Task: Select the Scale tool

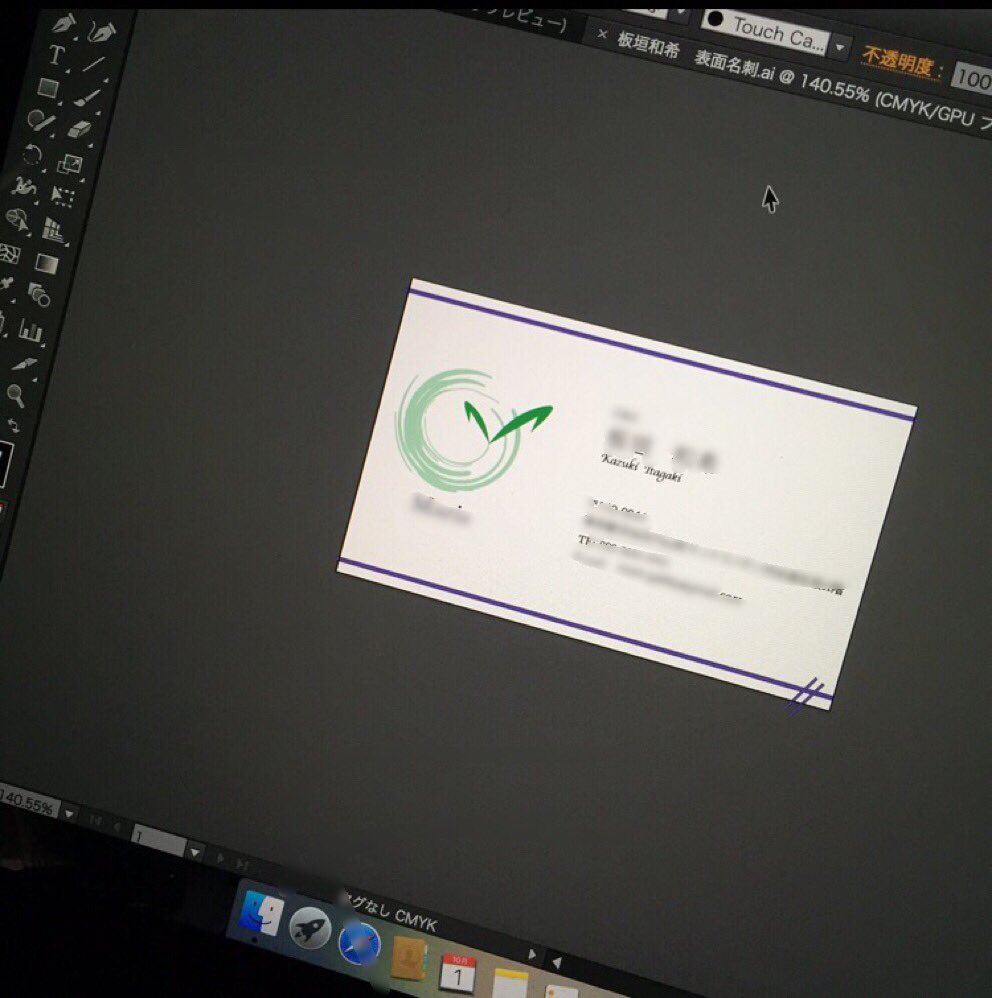Action: tap(70, 164)
